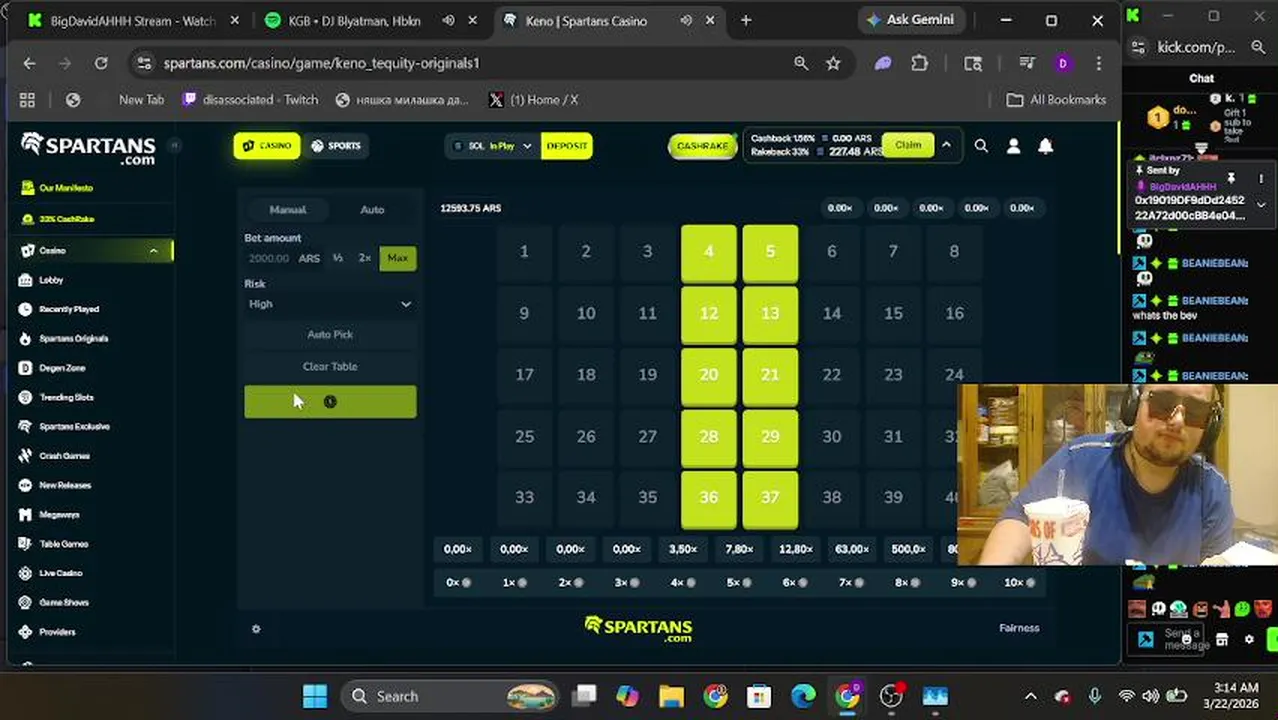This screenshot has height=720, width=1278.
Task: Open All Bookmarks folder
Action: [1056, 100]
